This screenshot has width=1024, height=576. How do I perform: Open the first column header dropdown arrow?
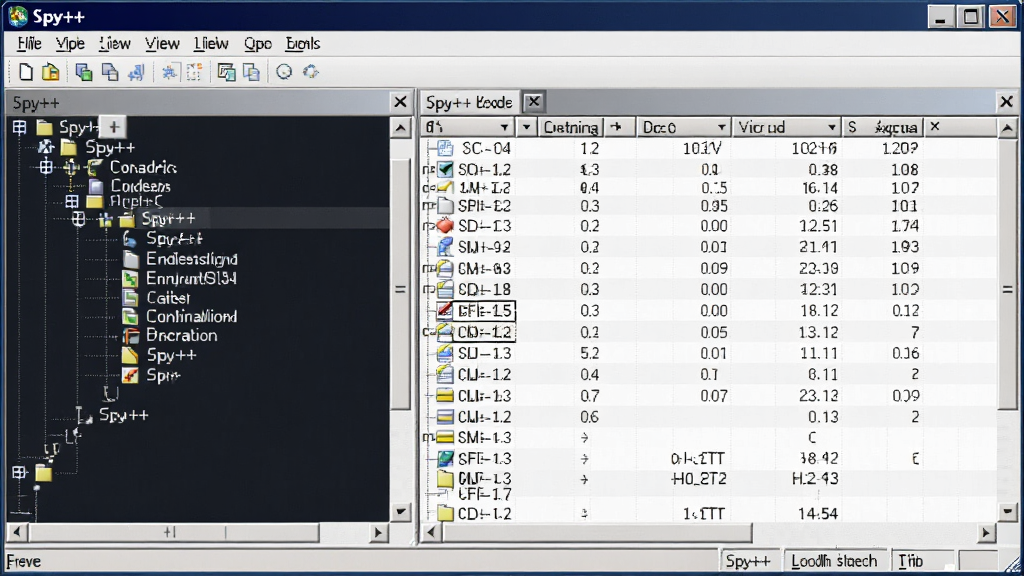pyautogui.click(x=504, y=127)
